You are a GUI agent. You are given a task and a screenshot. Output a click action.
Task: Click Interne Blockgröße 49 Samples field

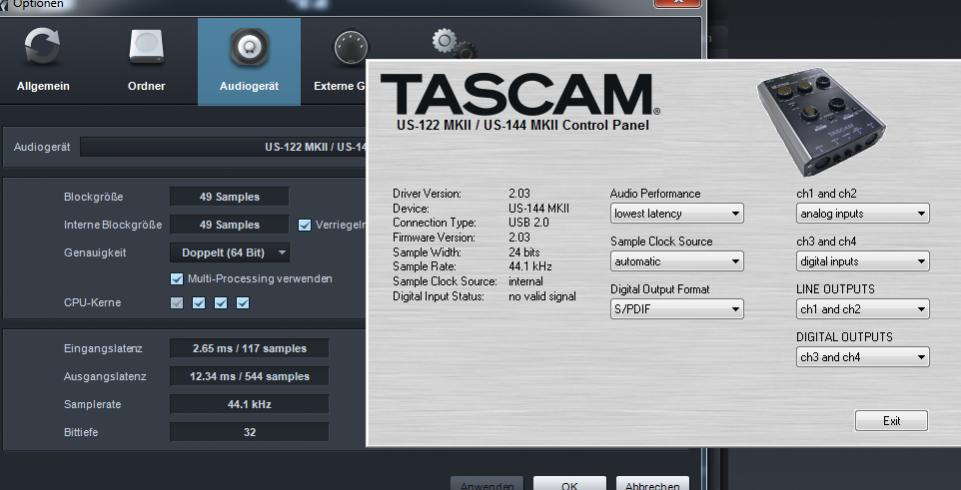(229, 225)
